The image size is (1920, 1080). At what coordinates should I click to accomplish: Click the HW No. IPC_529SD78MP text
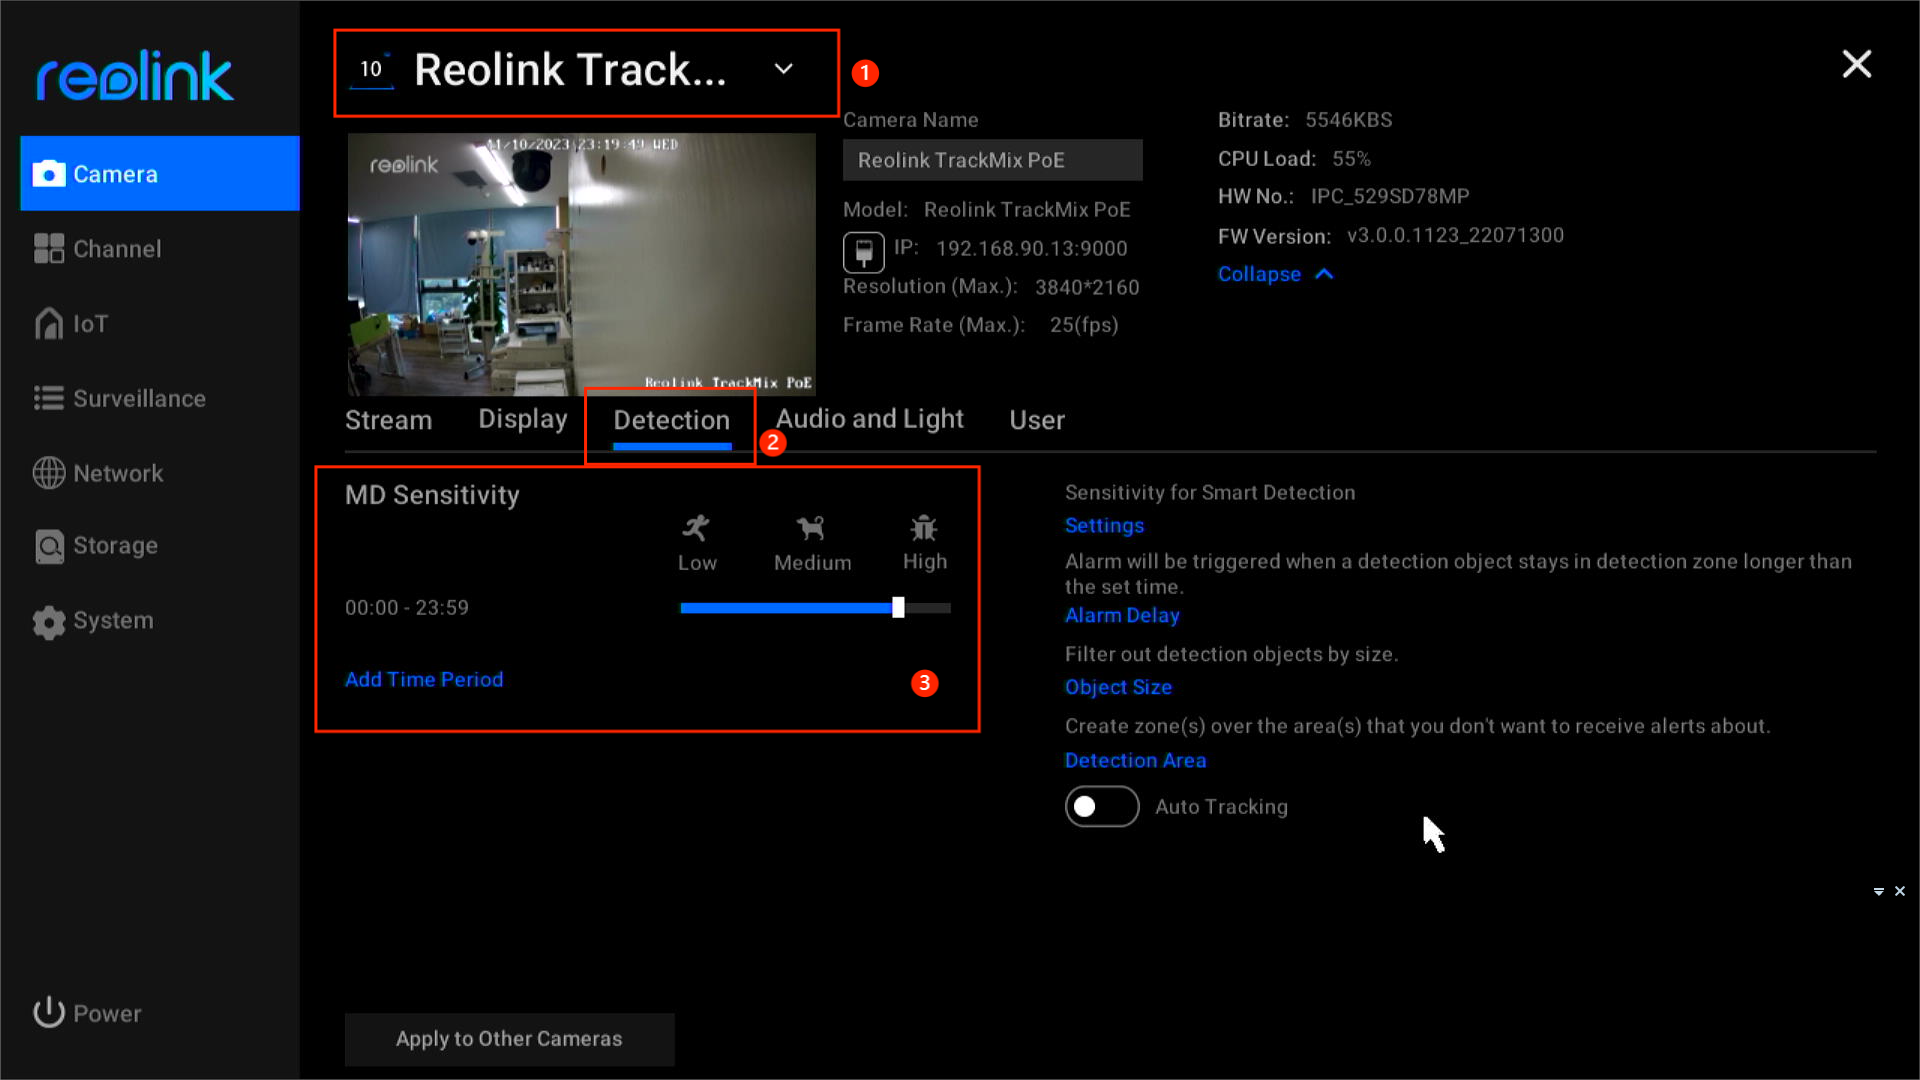tap(1390, 196)
